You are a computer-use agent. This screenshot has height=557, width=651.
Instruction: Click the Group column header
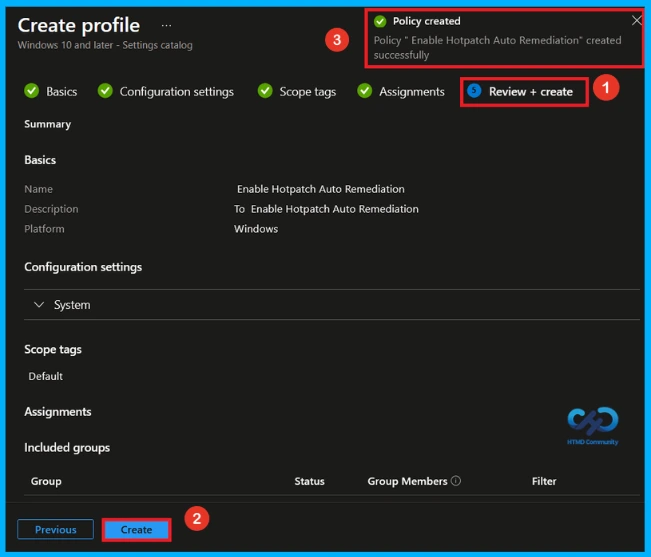[46, 481]
